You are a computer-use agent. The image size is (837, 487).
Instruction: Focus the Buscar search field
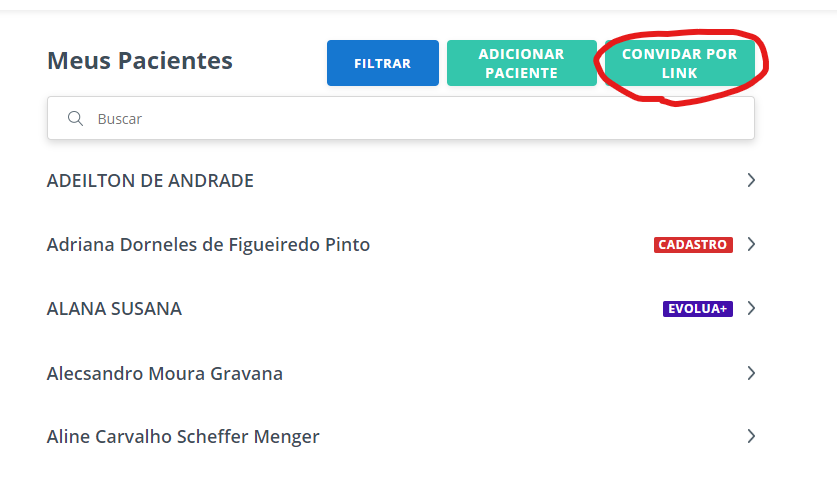point(401,119)
